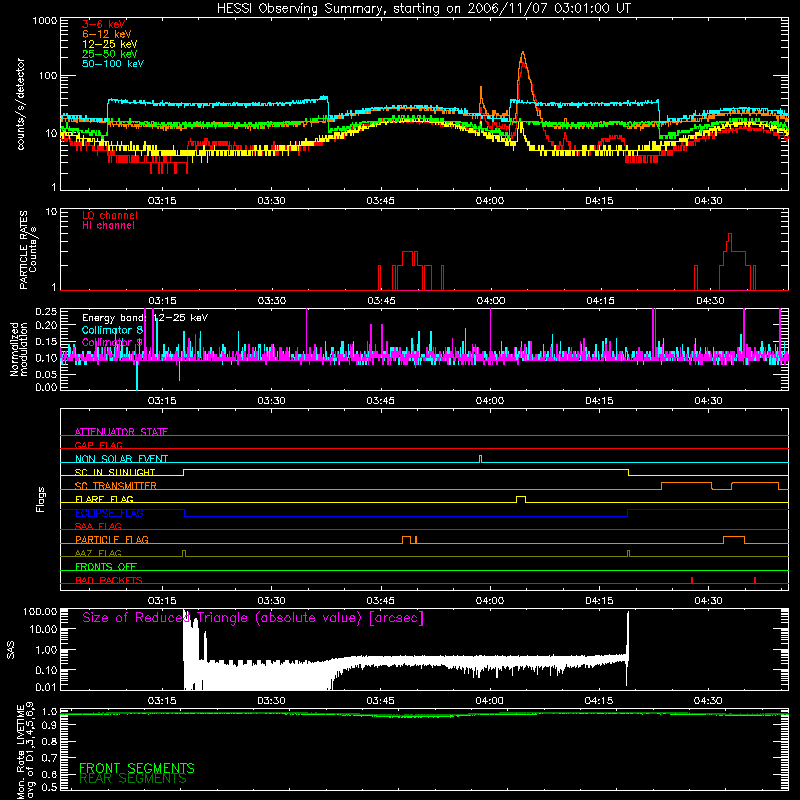Click the FLARE FLAG label

pos(104,499)
